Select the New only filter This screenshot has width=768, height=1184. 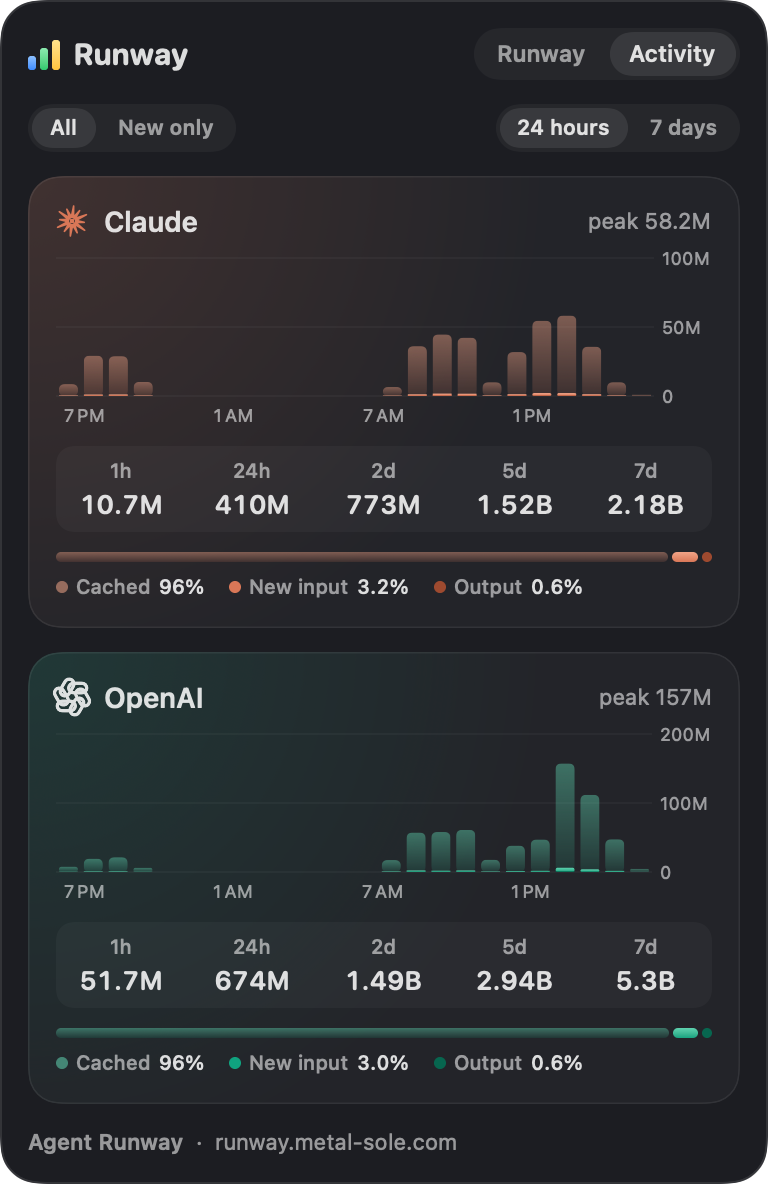click(165, 128)
